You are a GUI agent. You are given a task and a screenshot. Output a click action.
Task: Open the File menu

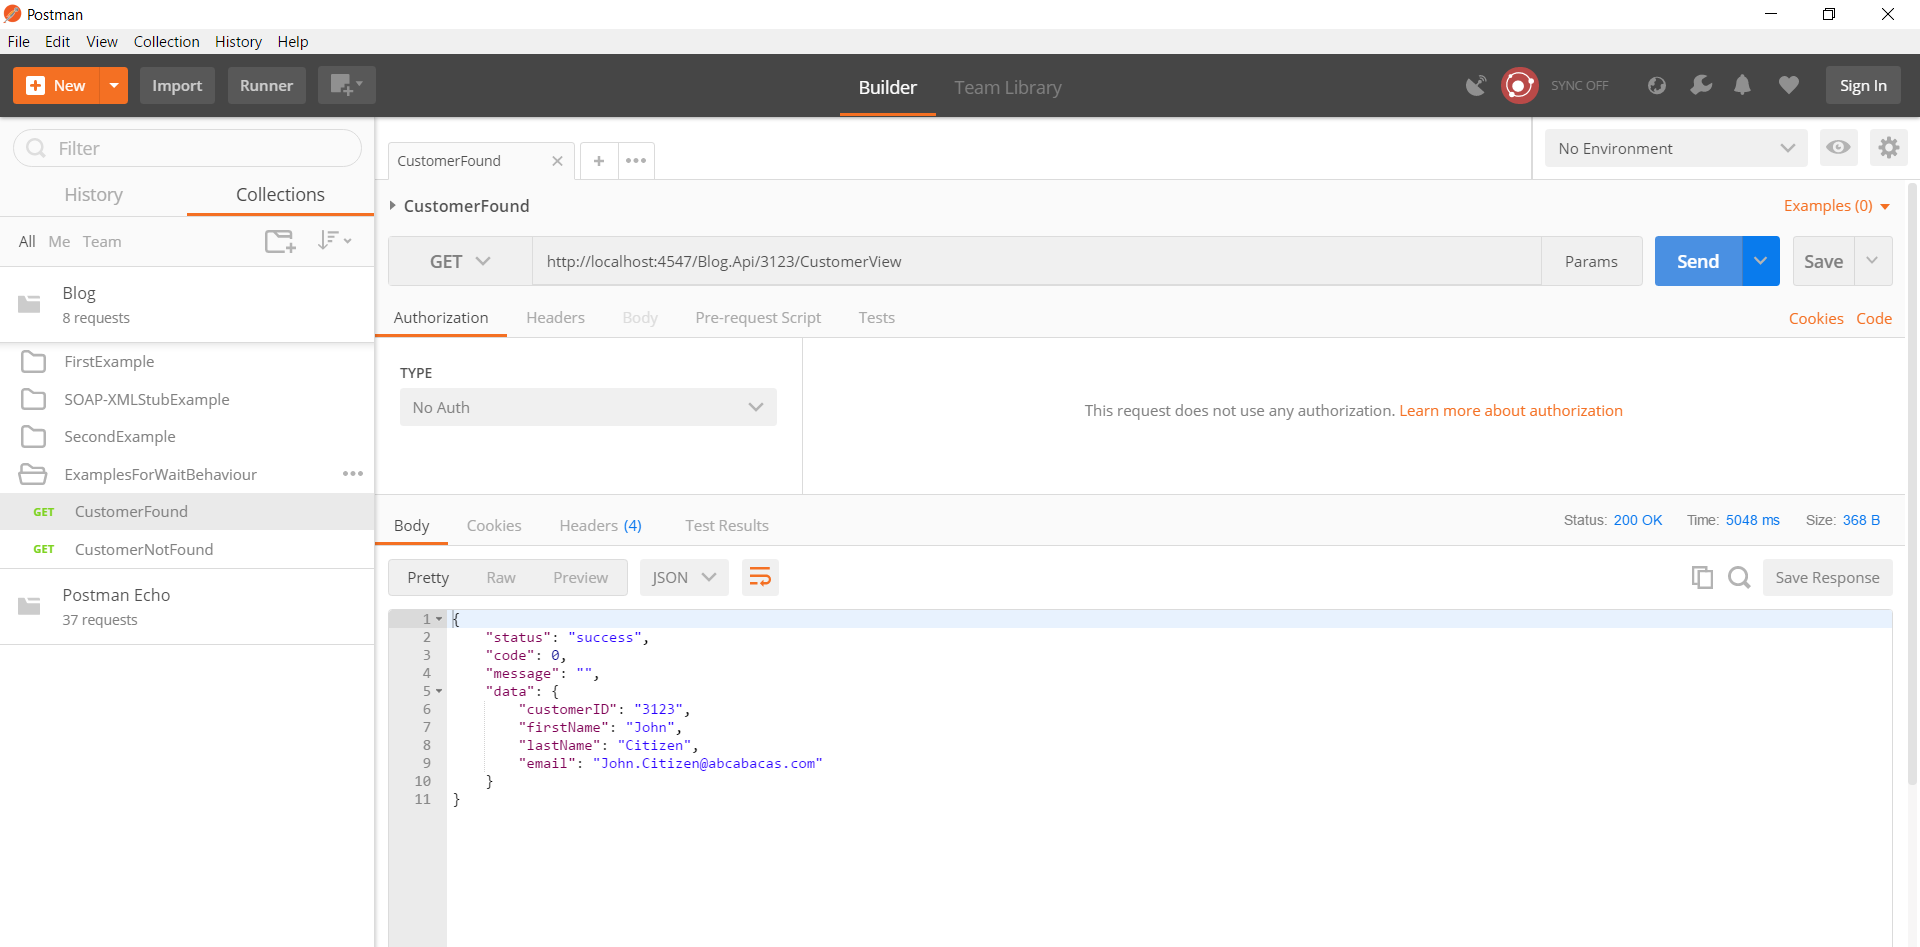click(x=18, y=41)
